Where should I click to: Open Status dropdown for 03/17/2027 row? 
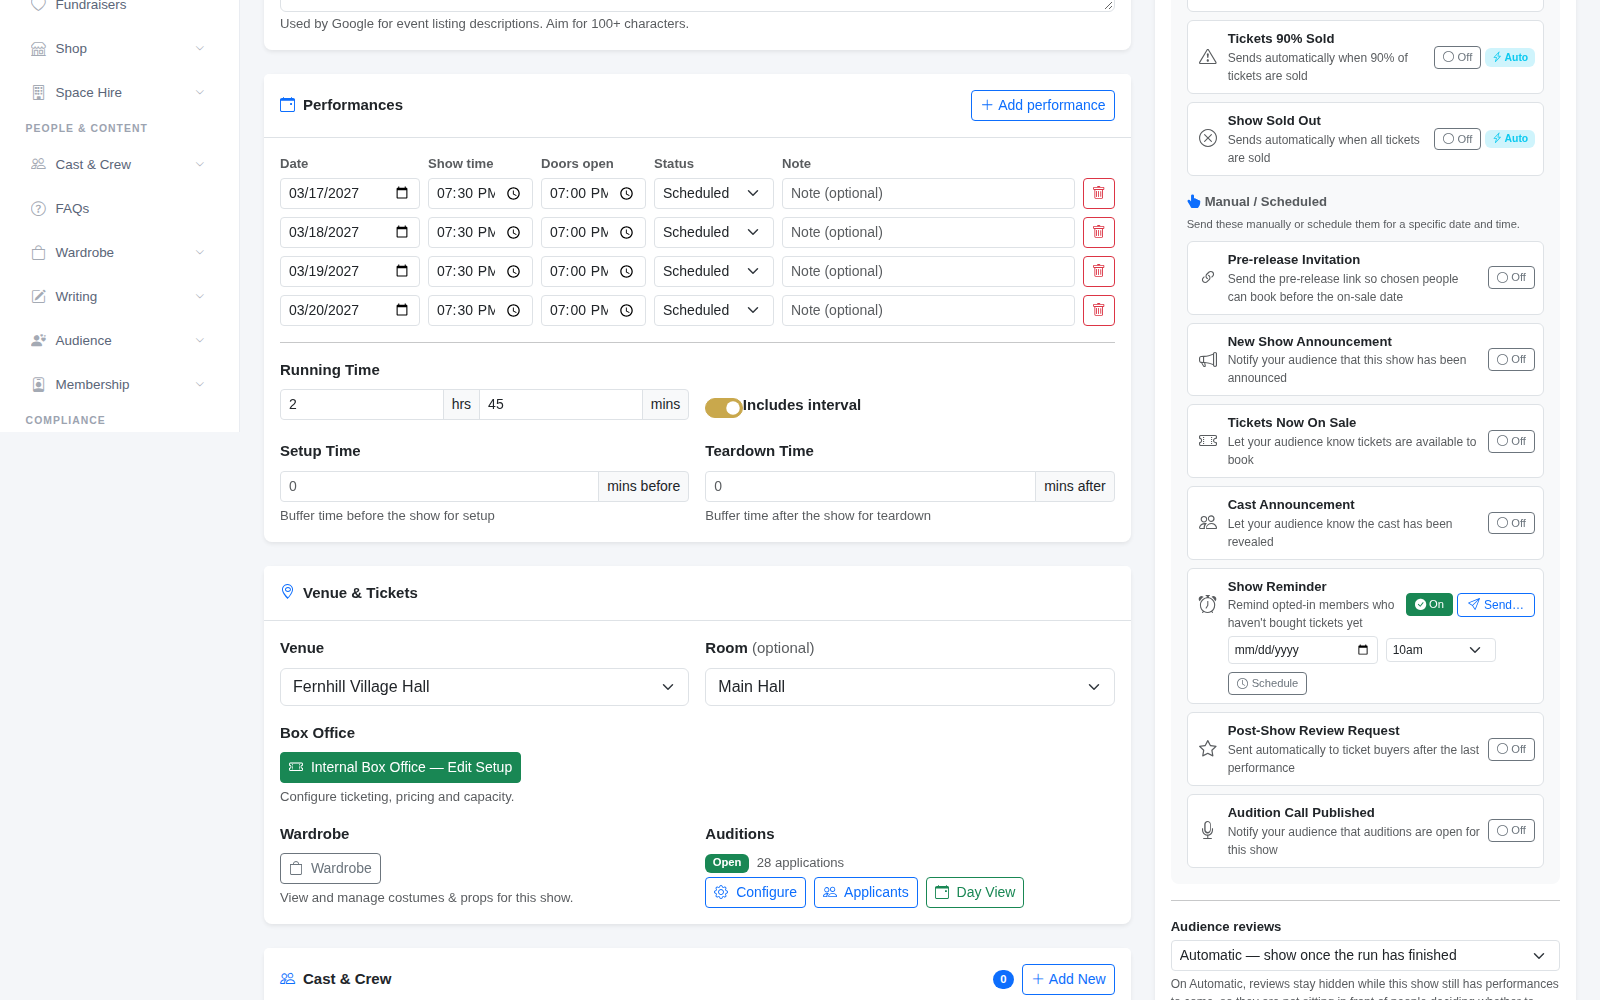(x=713, y=193)
